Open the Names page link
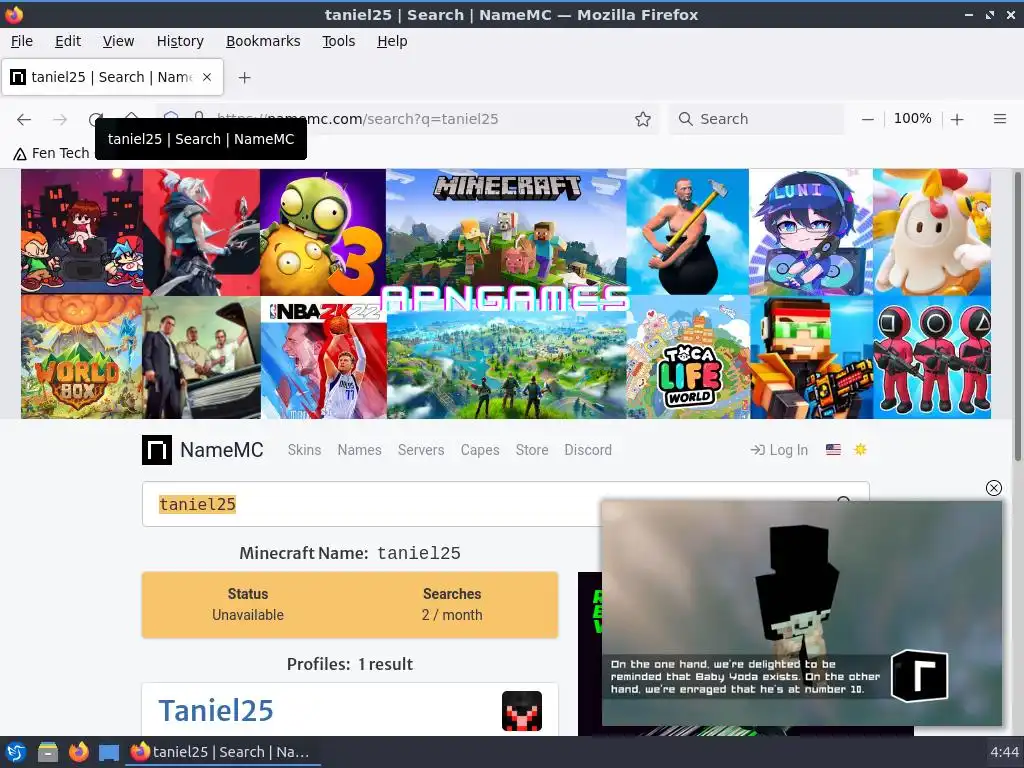Screen dimensions: 1024x768 point(359,450)
